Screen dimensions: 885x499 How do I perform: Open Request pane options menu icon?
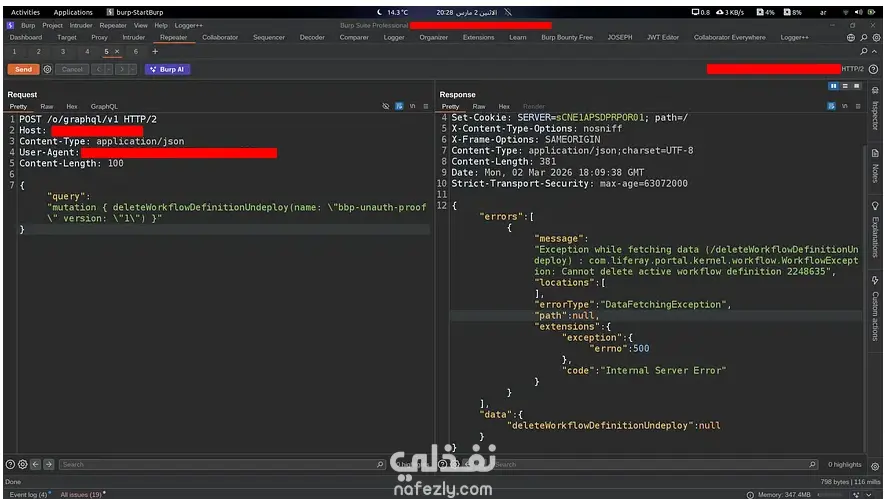pos(426,106)
